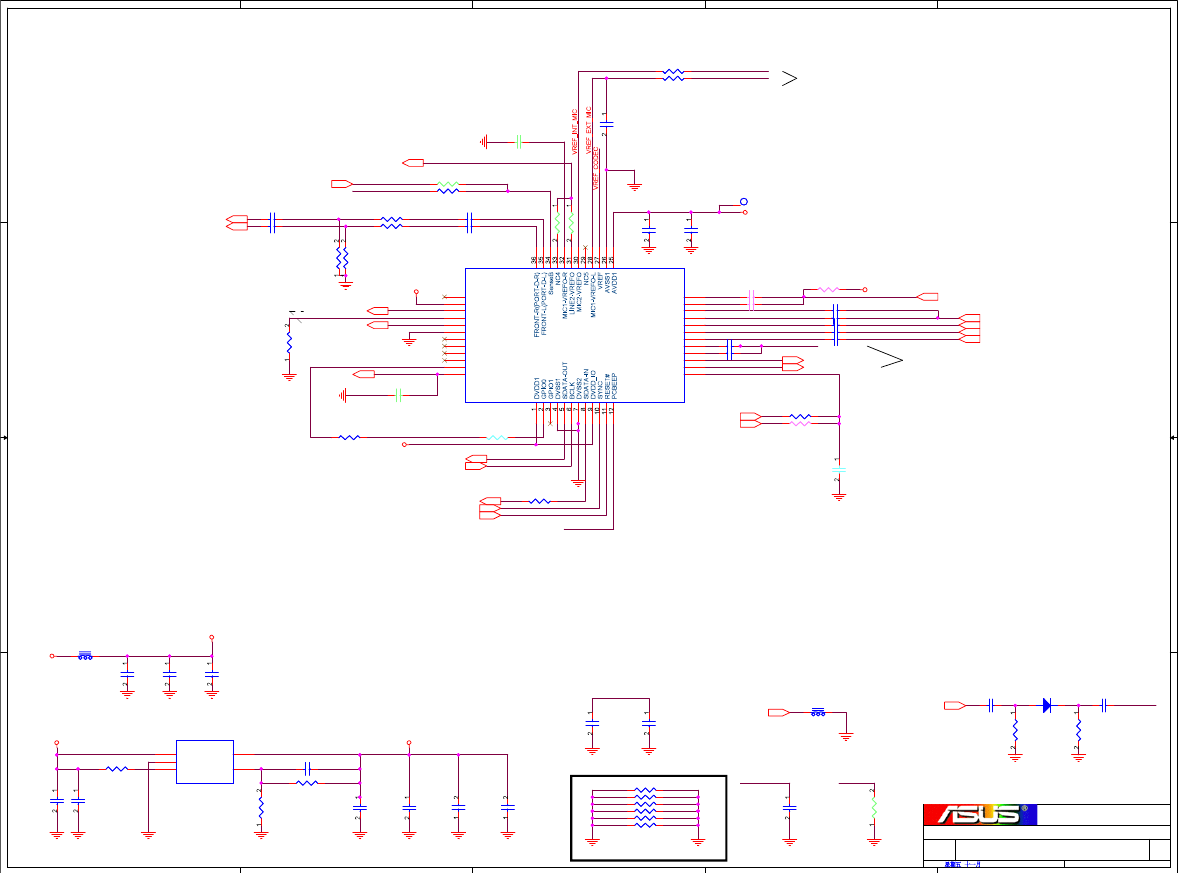Screen dimensions: 1178x873
Task: Select the blue date text in title block
Action: coord(962,865)
